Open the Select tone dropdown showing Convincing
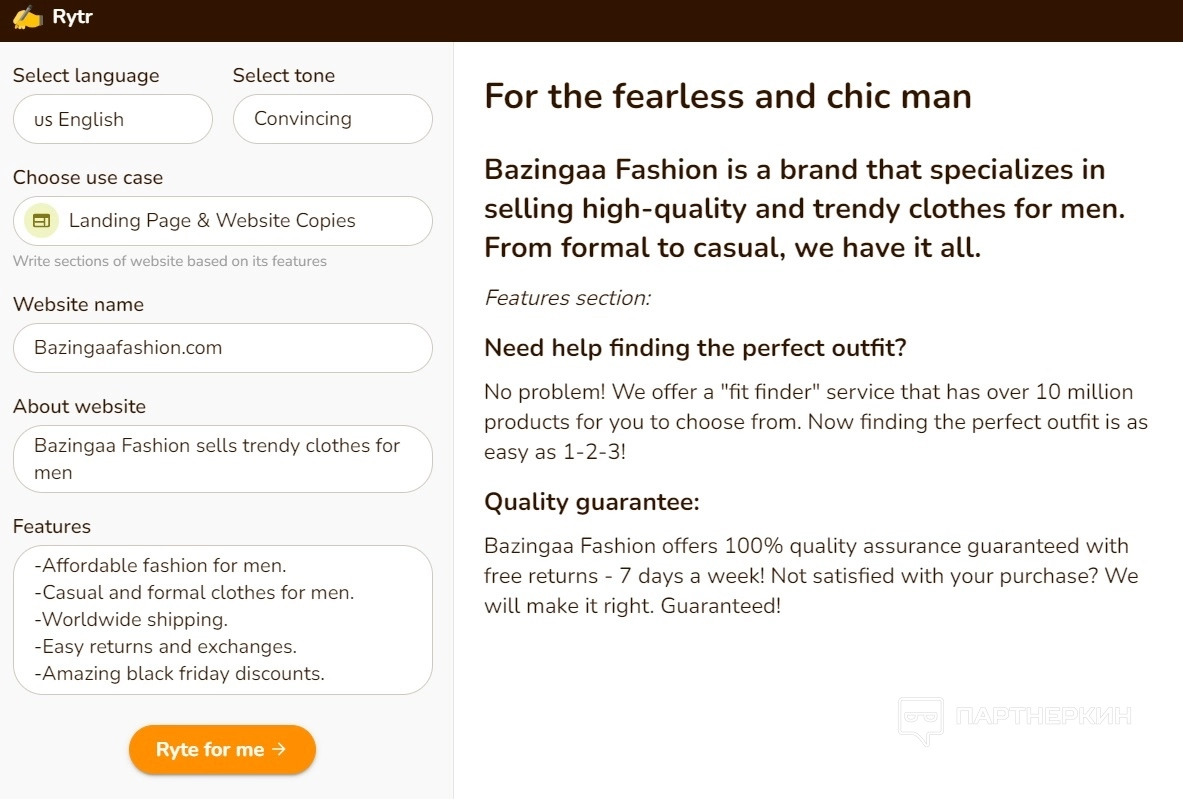The height and width of the screenshot is (799, 1183). pyautogui.click(x=332, y=119)
